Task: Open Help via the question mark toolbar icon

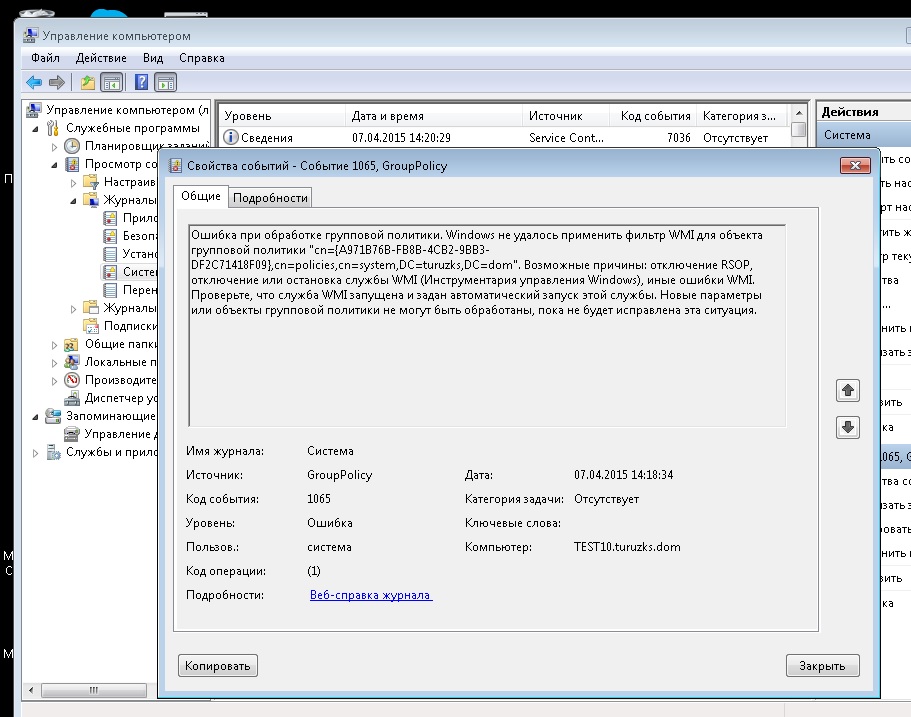Action: click(x=141, y=83)
